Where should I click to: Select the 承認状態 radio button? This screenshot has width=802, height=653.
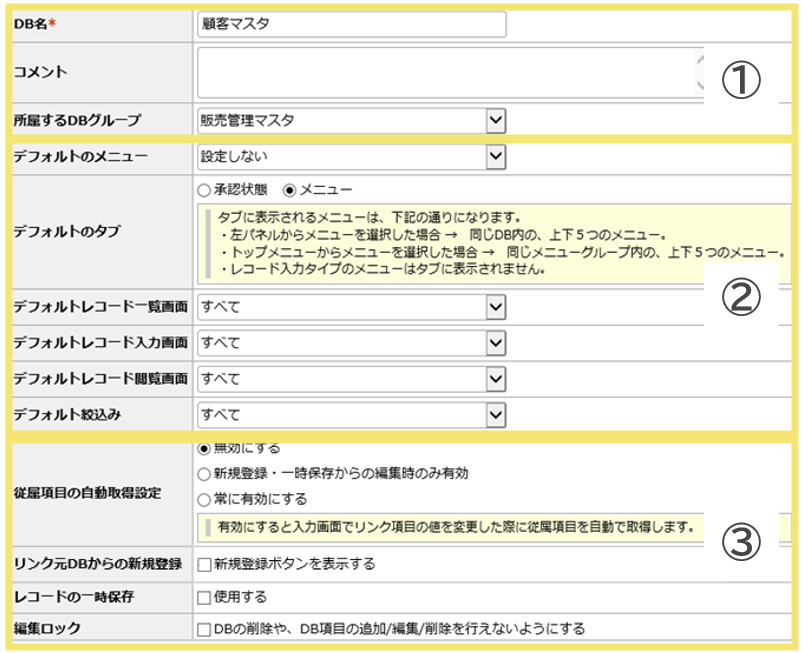pyautogui.click(x=204, y=189)
